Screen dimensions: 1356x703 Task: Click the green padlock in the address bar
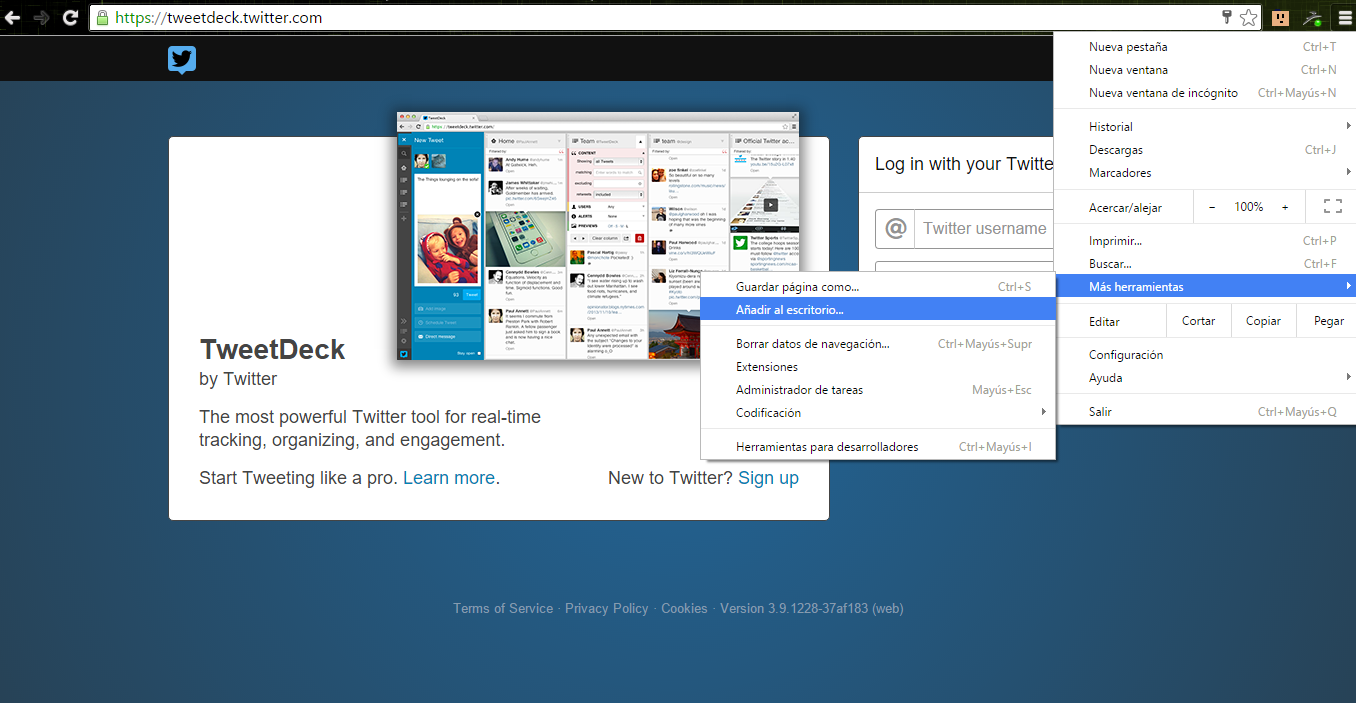click(x=101, y=18)
